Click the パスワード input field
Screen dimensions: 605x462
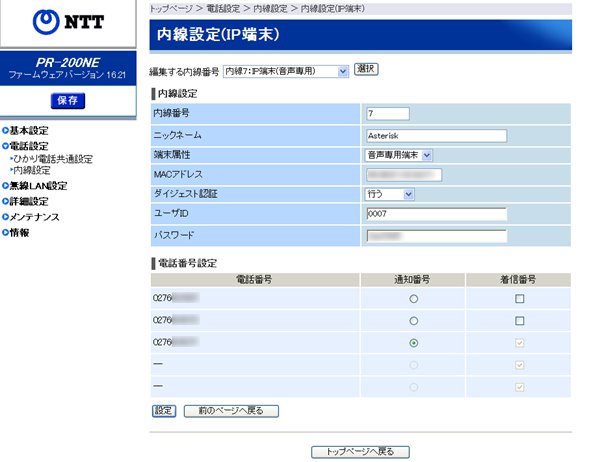tap(436, 236)
